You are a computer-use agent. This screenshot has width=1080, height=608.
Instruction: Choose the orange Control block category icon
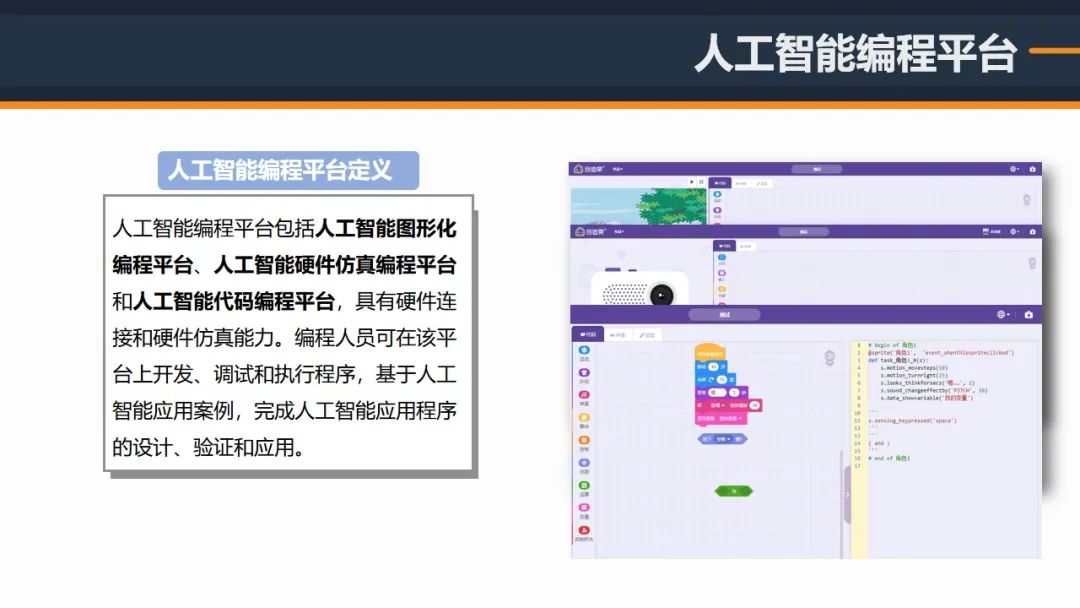(x=584, y=441)
